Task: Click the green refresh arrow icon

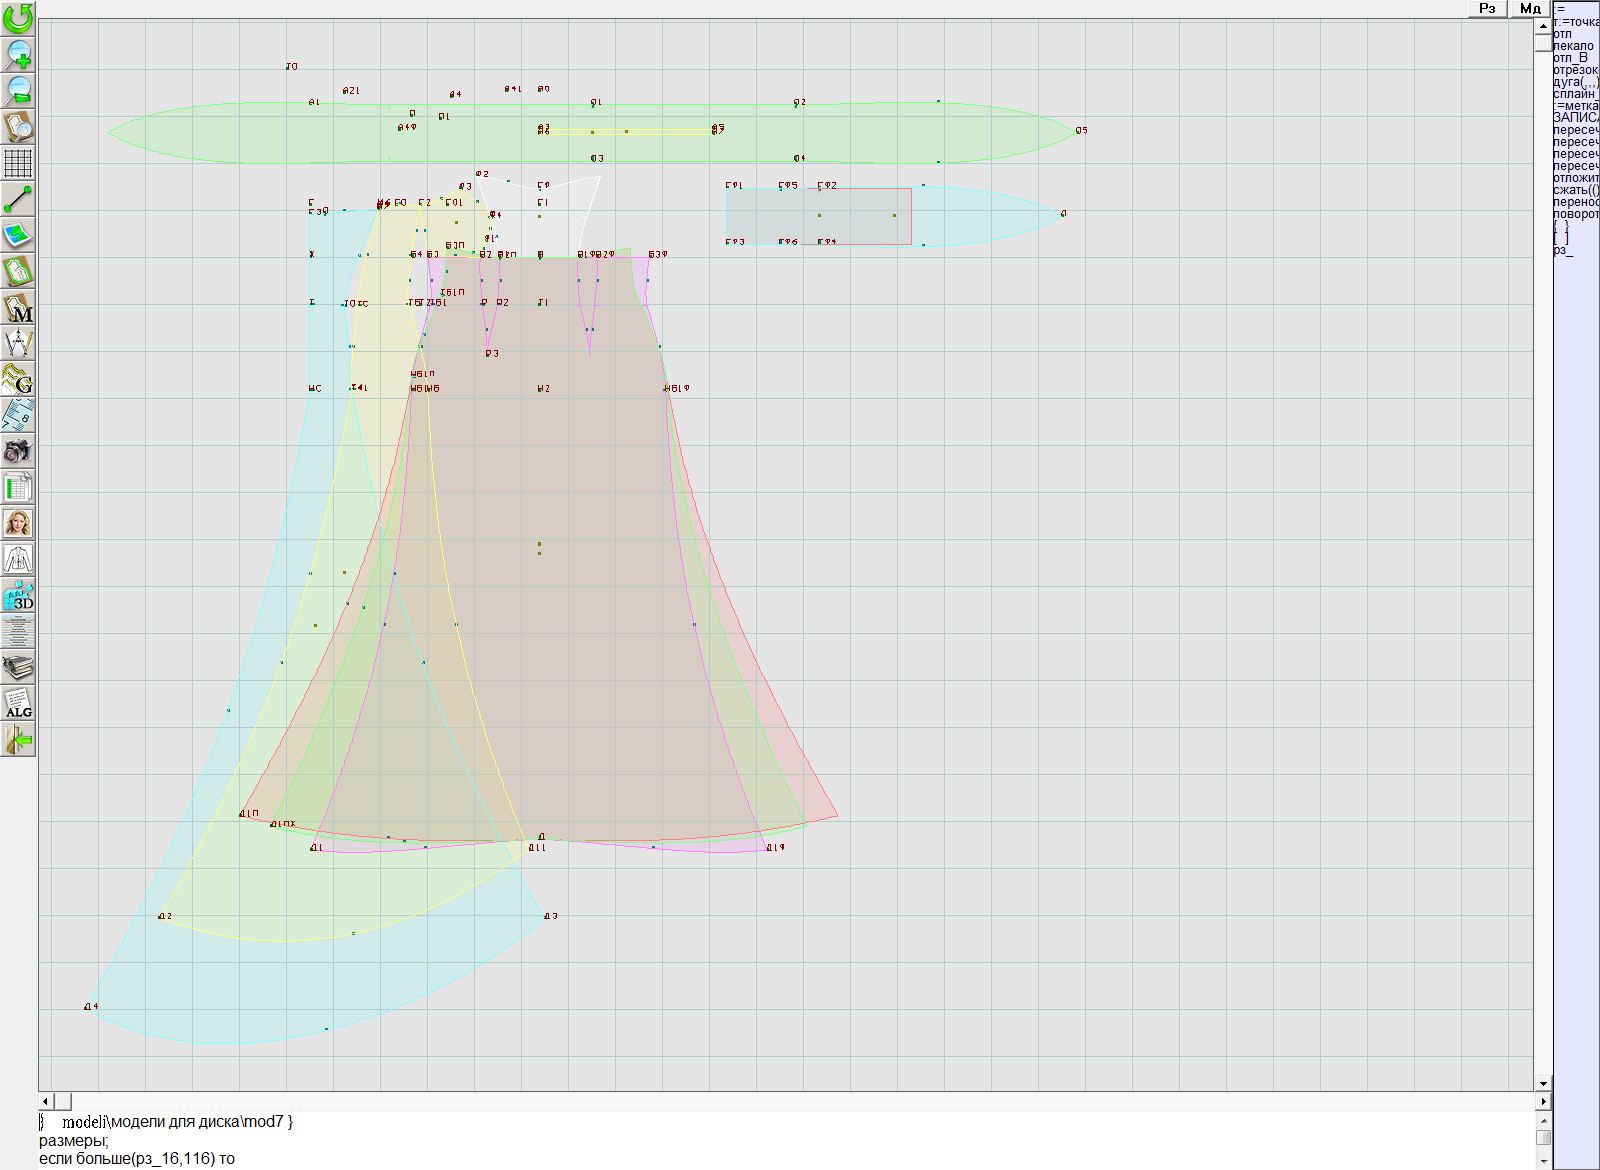Action: tap(18, 18)
